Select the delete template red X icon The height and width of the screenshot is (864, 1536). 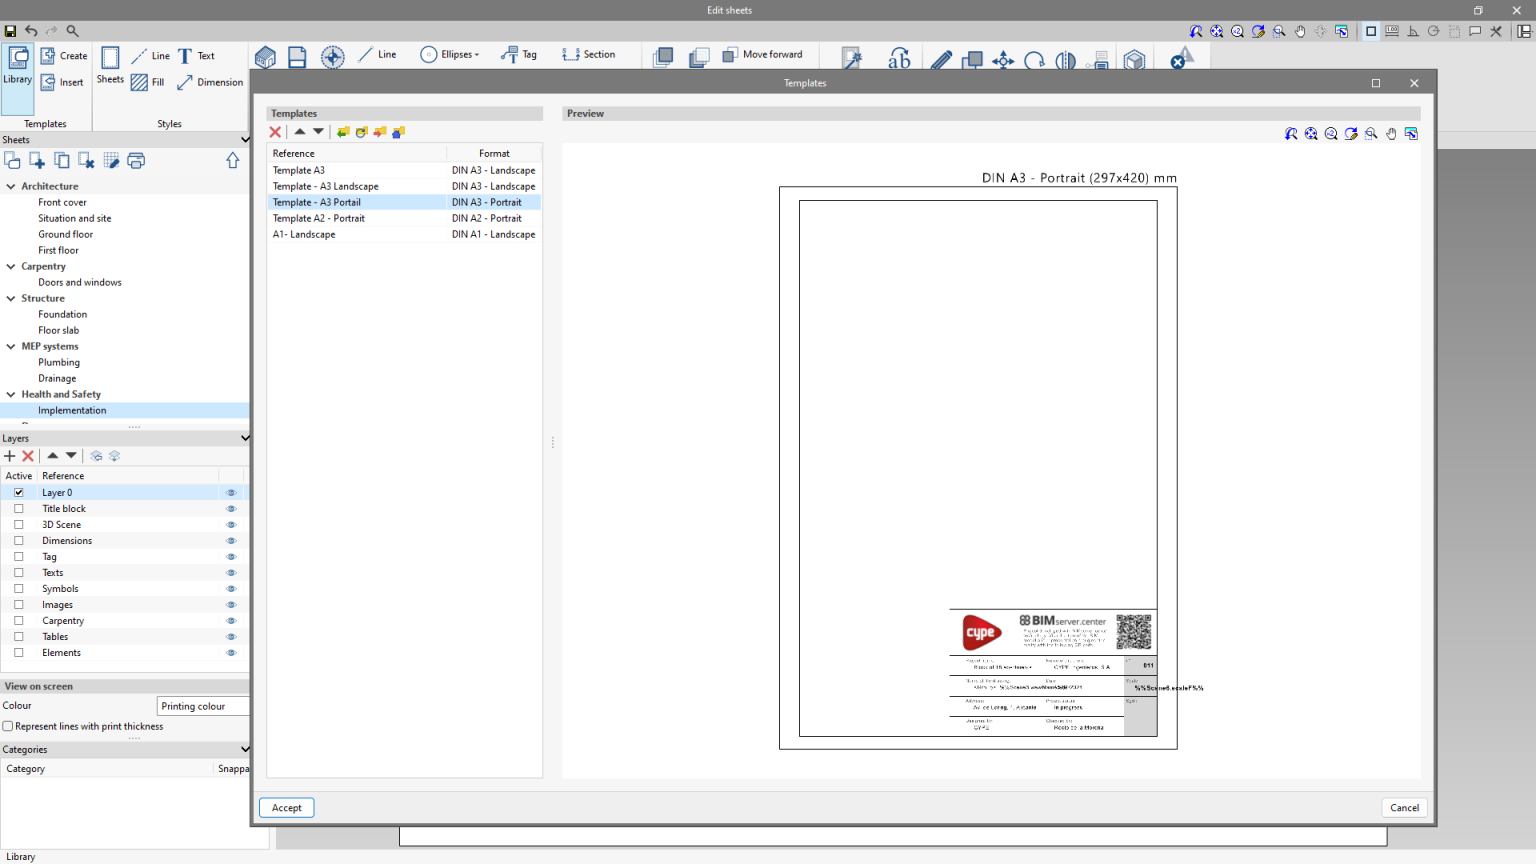coord(276,132)
